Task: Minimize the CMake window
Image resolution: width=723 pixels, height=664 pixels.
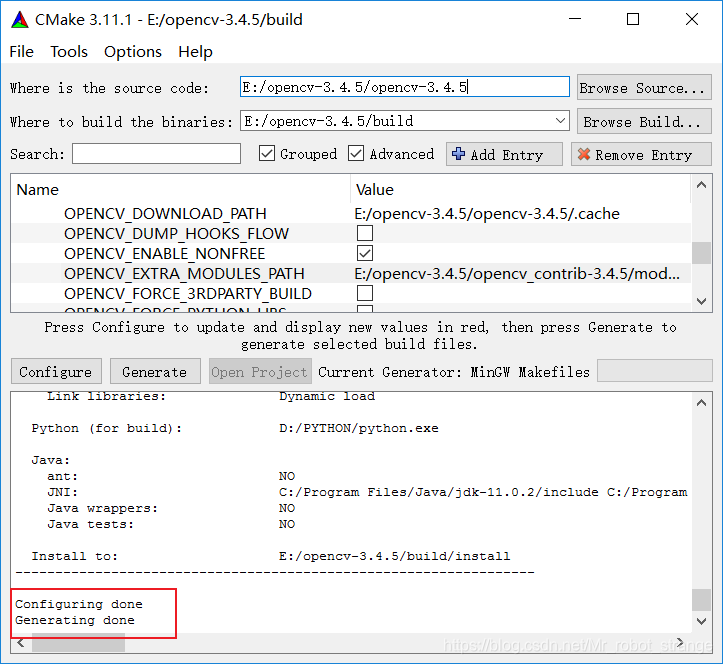Action: tap(575, 19)
